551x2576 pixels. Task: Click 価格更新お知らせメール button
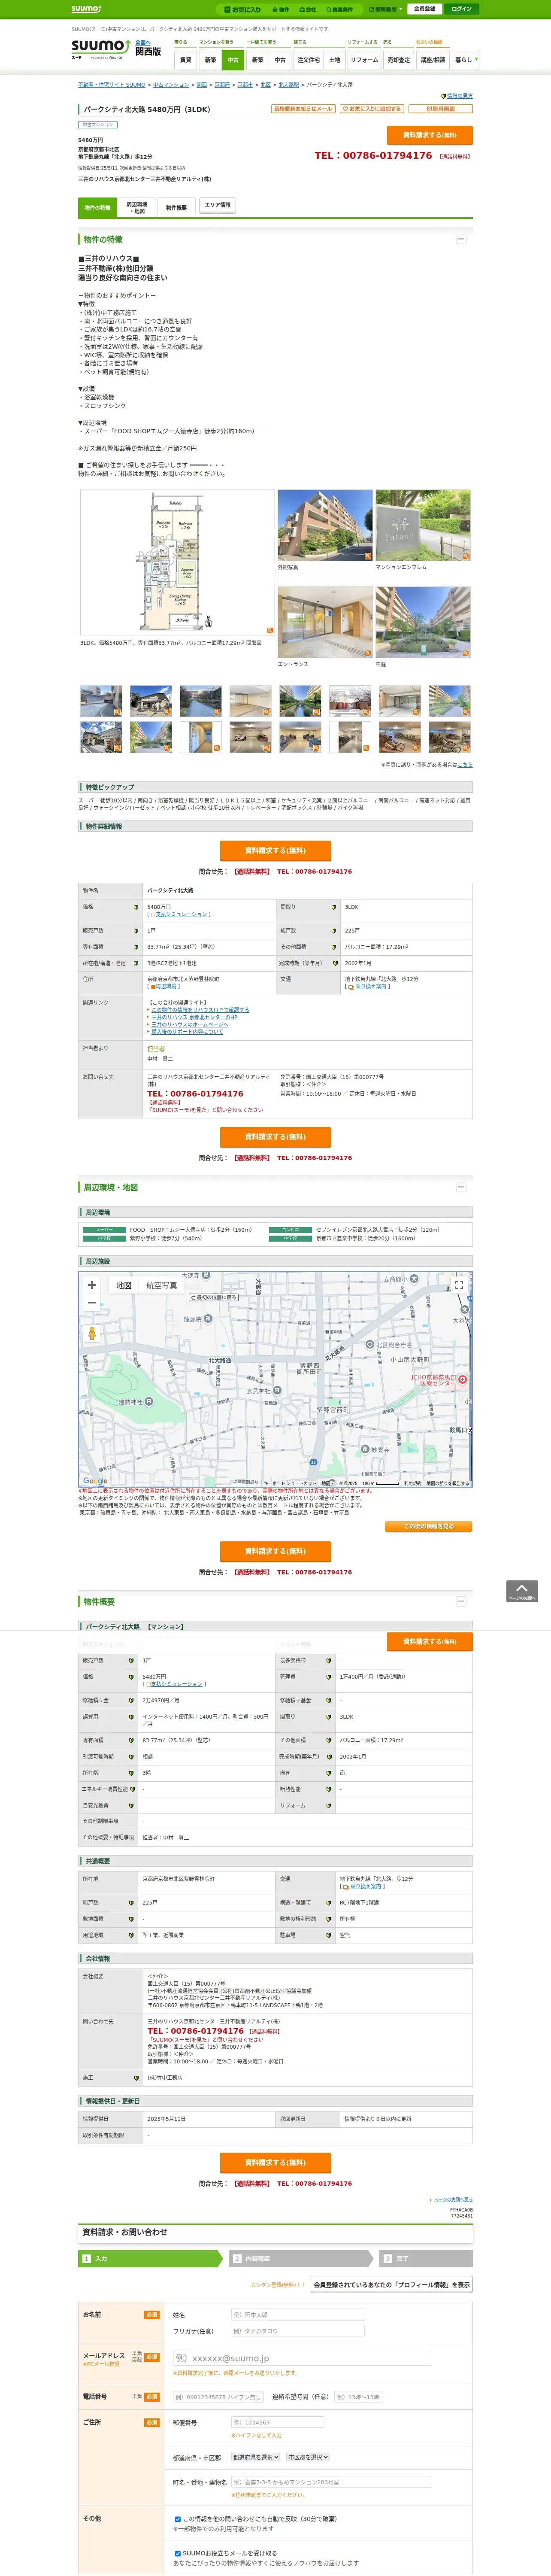(x=303, y=109)
